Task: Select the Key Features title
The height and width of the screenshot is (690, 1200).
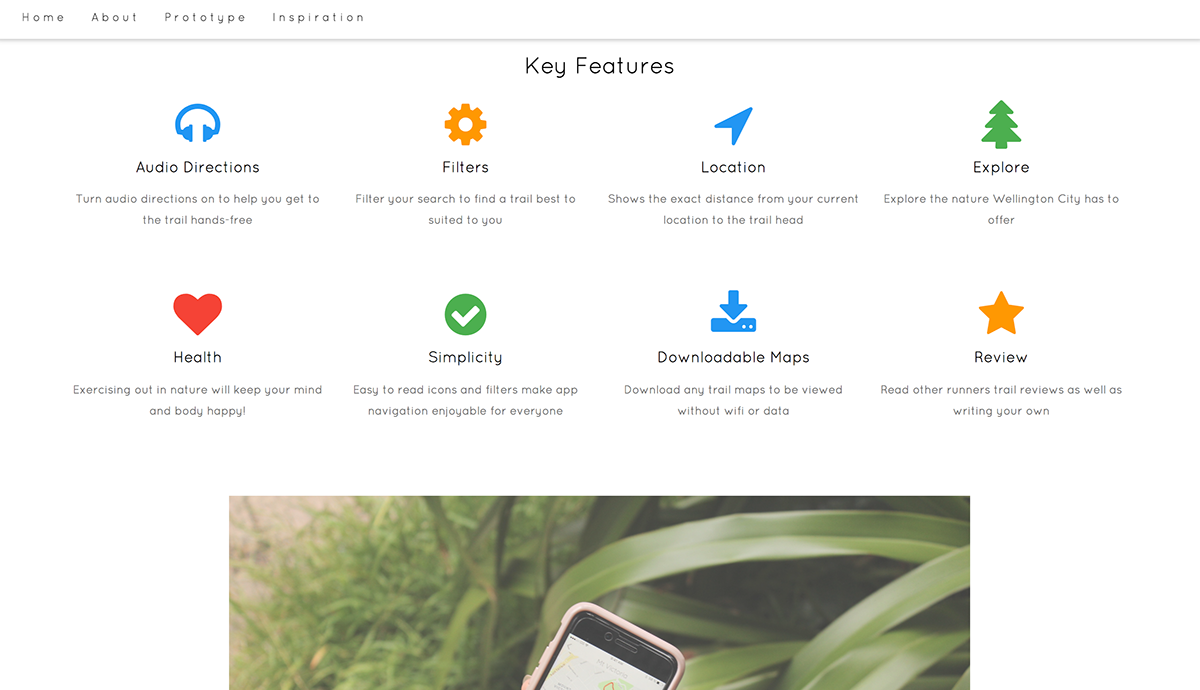Action: point(600,66)
